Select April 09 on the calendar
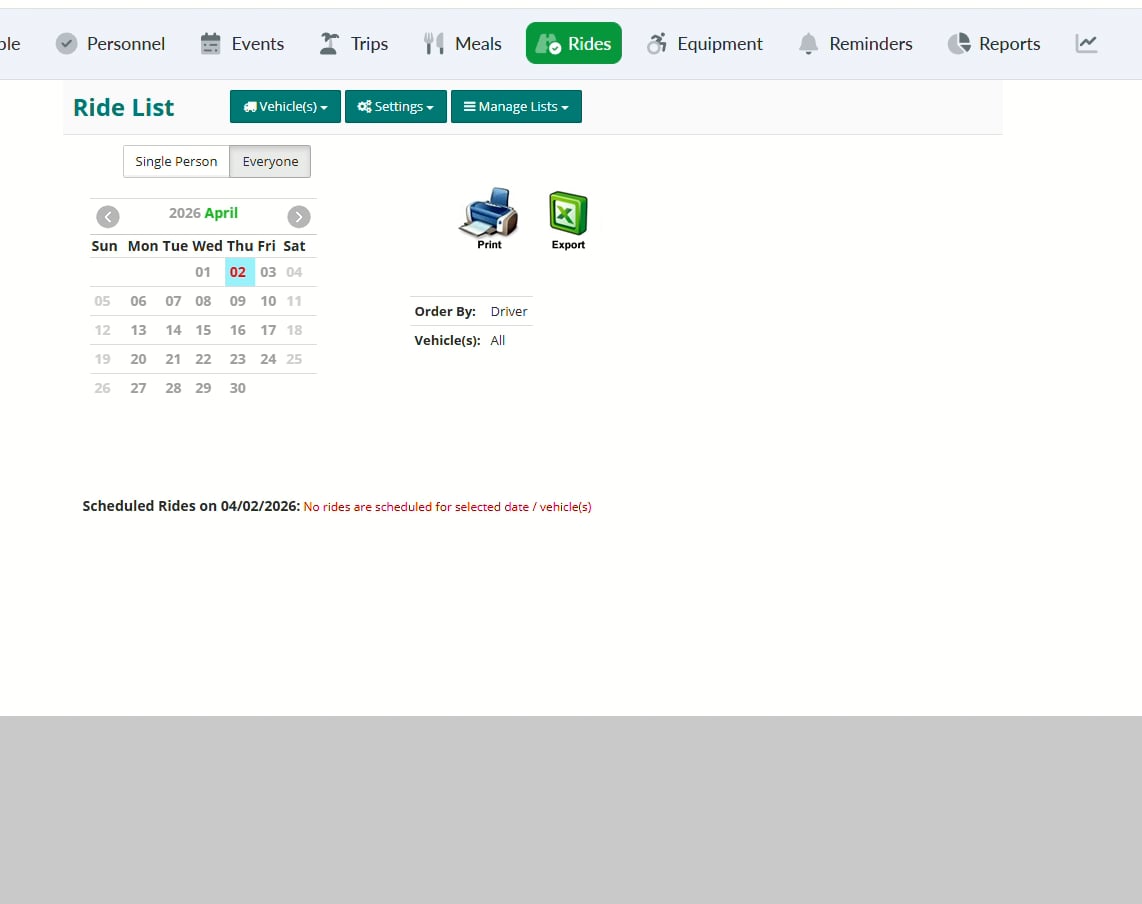This screenshot has height=904, width=1142. coord(238,302)
